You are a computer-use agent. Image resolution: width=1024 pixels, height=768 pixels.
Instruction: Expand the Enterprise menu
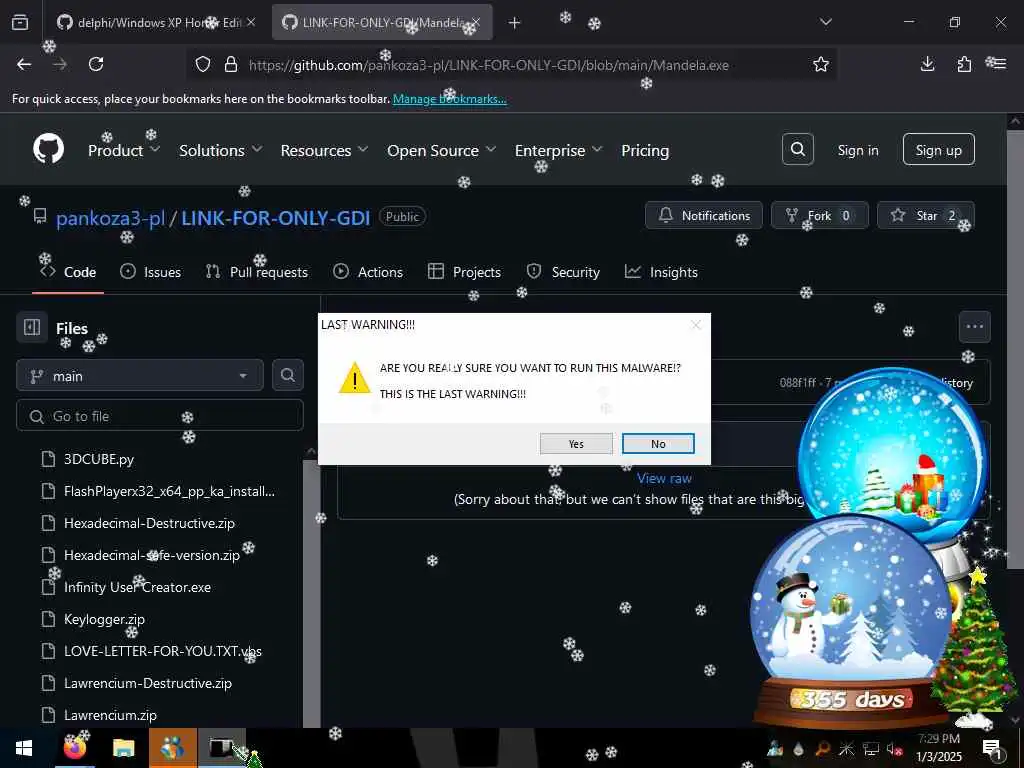coord(558,150)
